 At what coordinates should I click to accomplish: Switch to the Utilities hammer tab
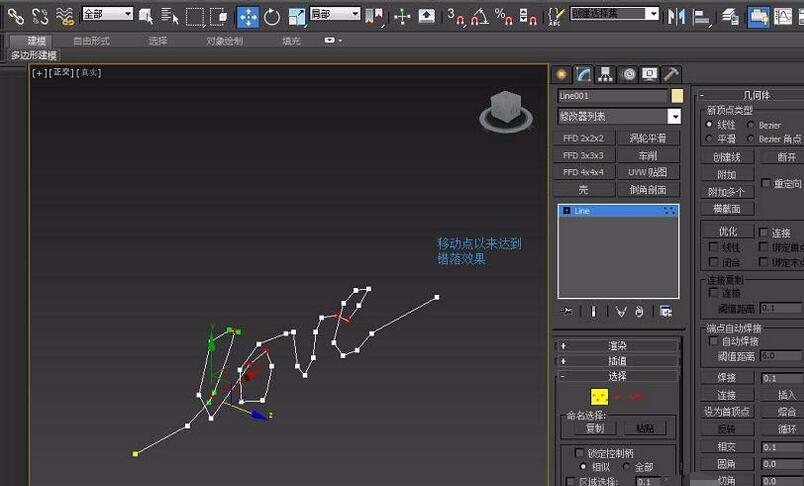(x=671, y=74)
